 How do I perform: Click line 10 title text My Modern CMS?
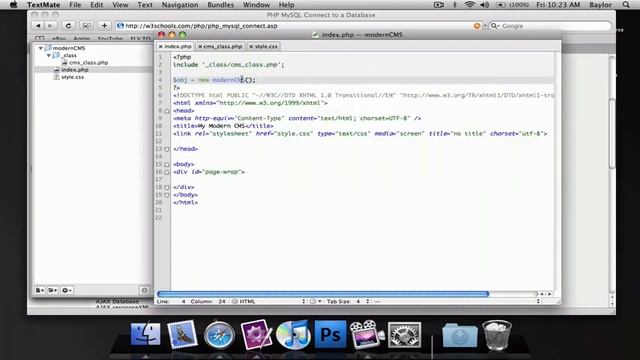pyautogui.click(x=222, y=126)
